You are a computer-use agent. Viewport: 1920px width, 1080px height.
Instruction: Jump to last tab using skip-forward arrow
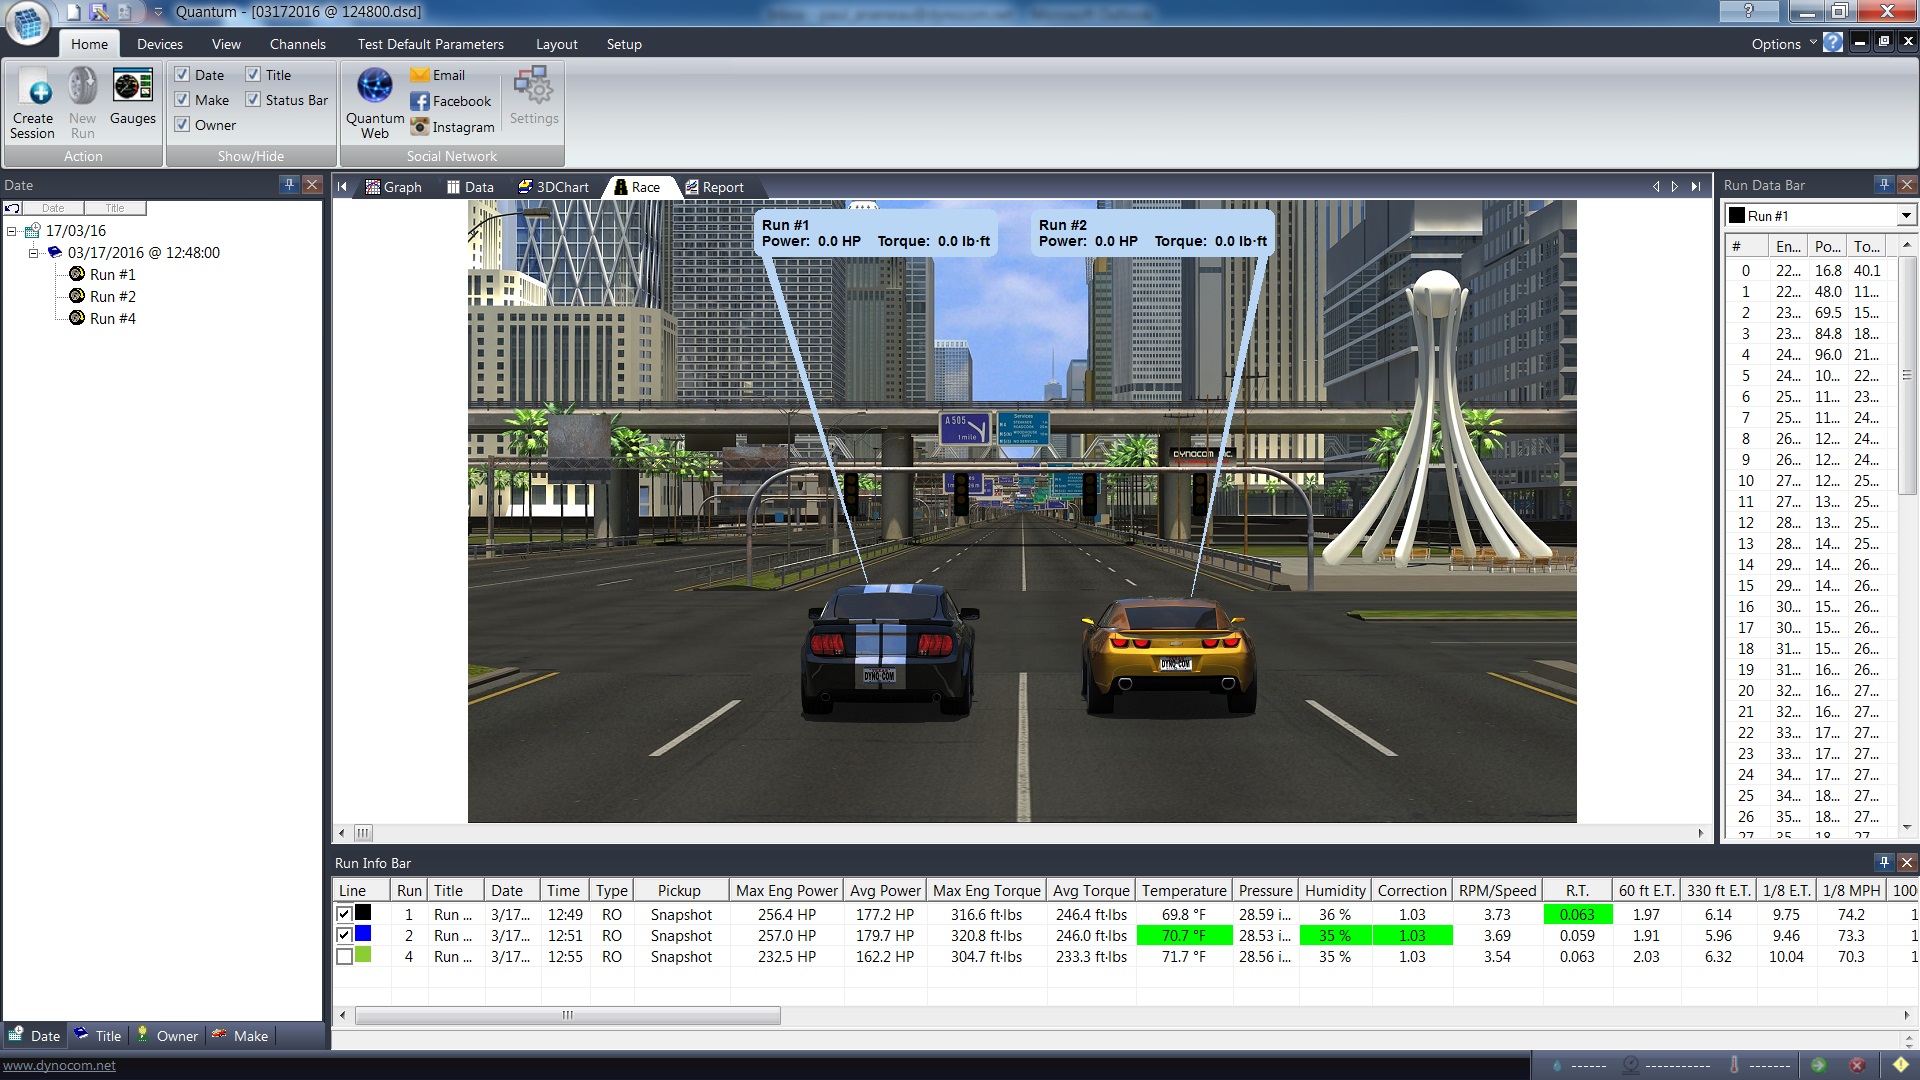coord(1696,187)
